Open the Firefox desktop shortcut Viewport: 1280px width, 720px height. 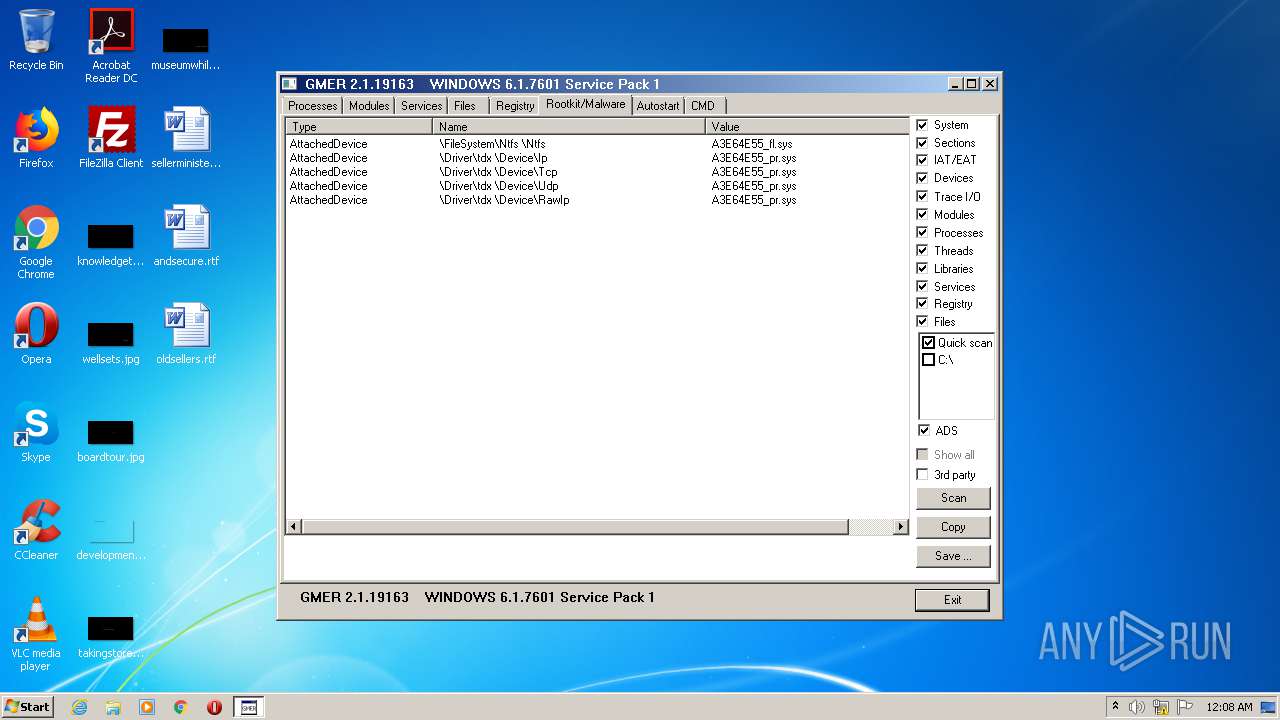click(x=36, y=138)
